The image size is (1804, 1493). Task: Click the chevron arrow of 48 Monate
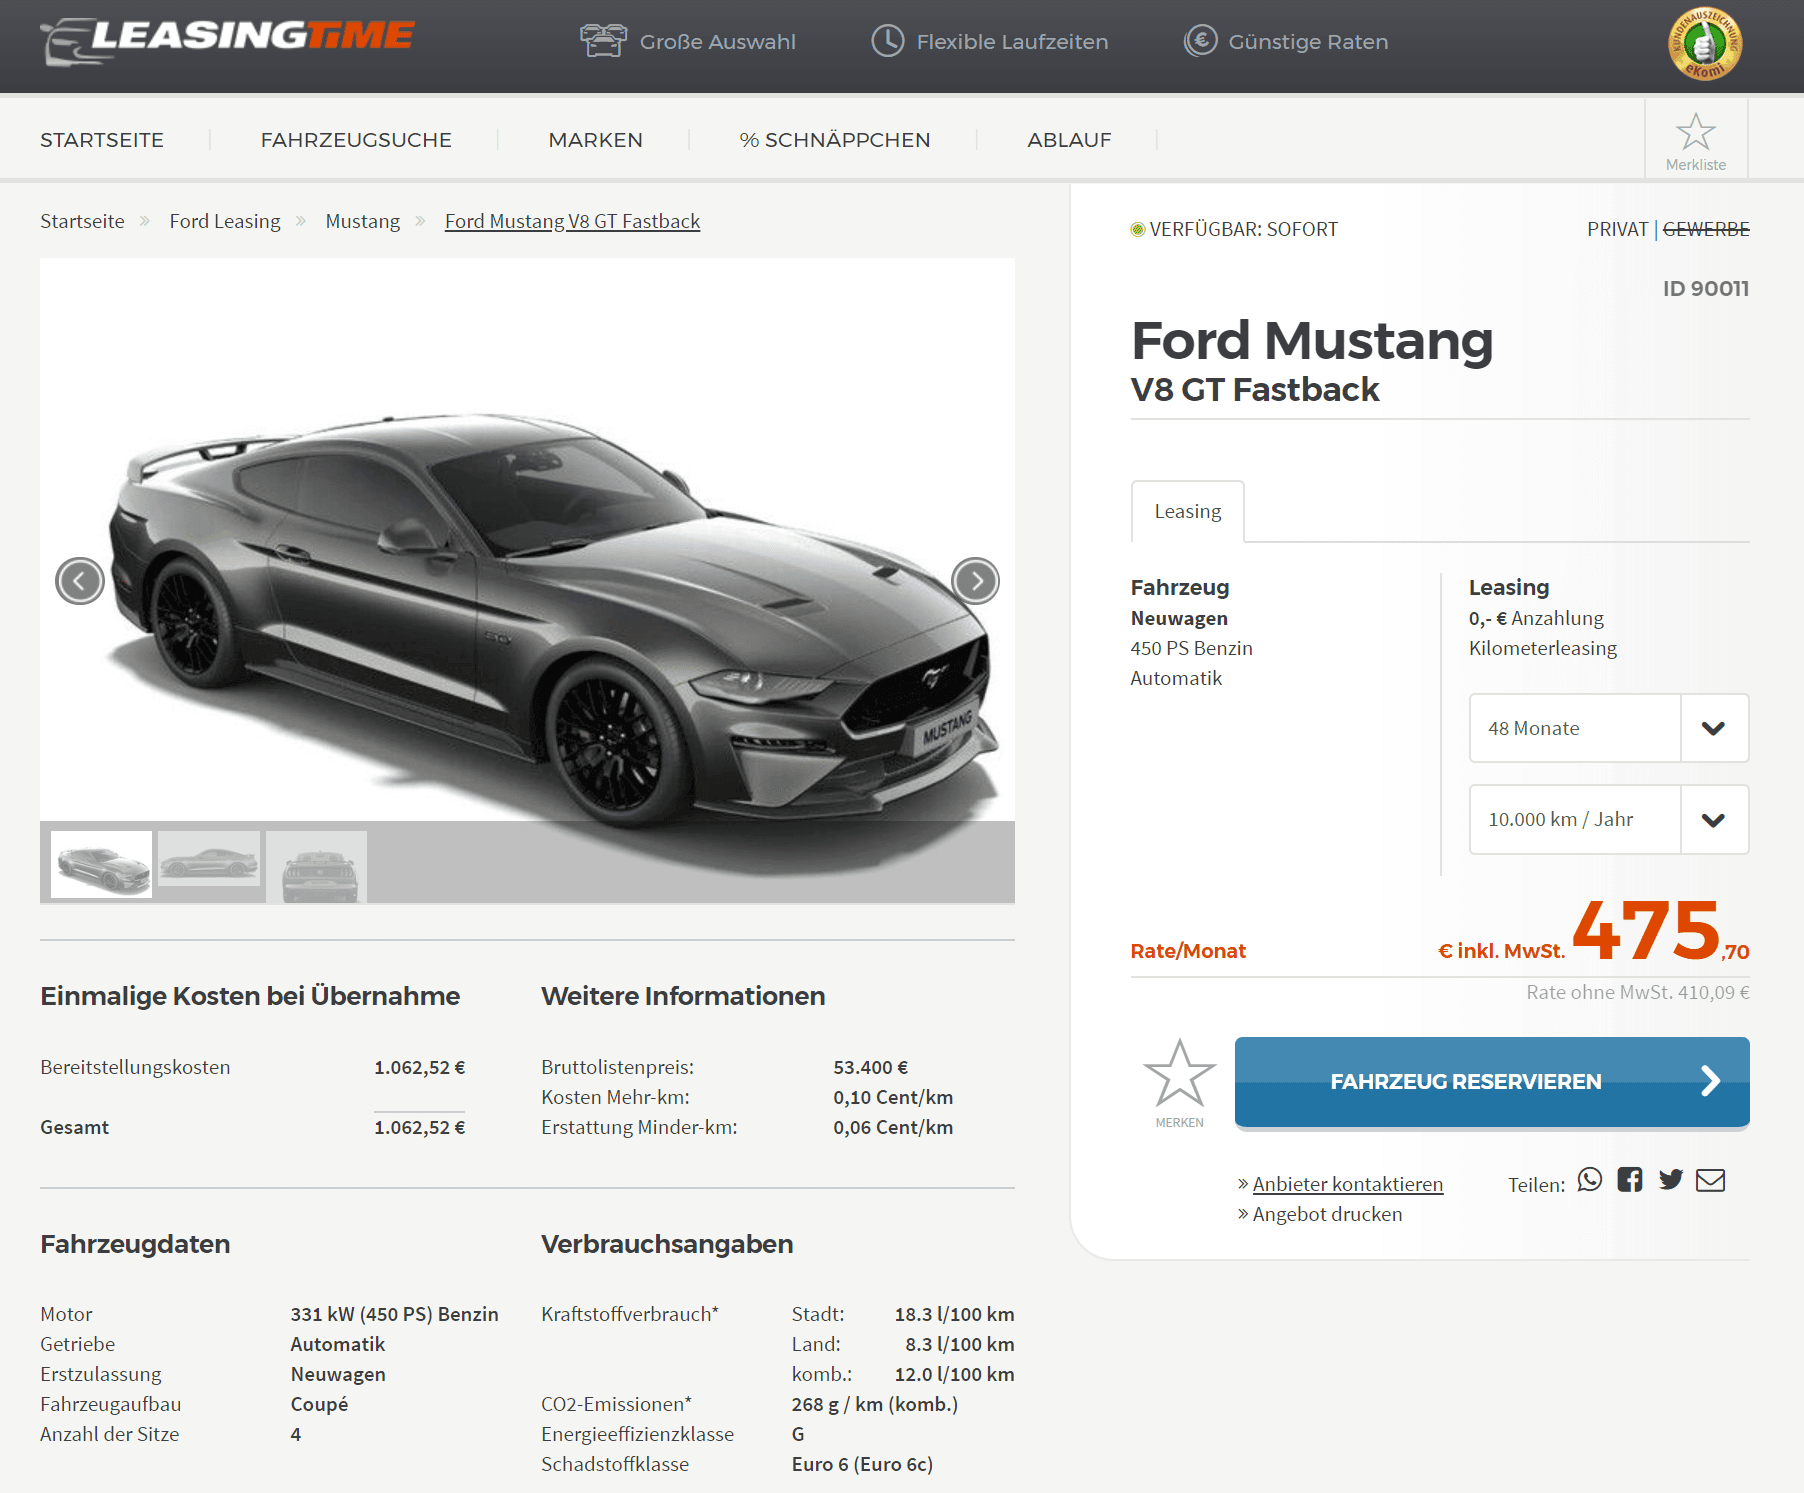click(x=1714, y=728)
